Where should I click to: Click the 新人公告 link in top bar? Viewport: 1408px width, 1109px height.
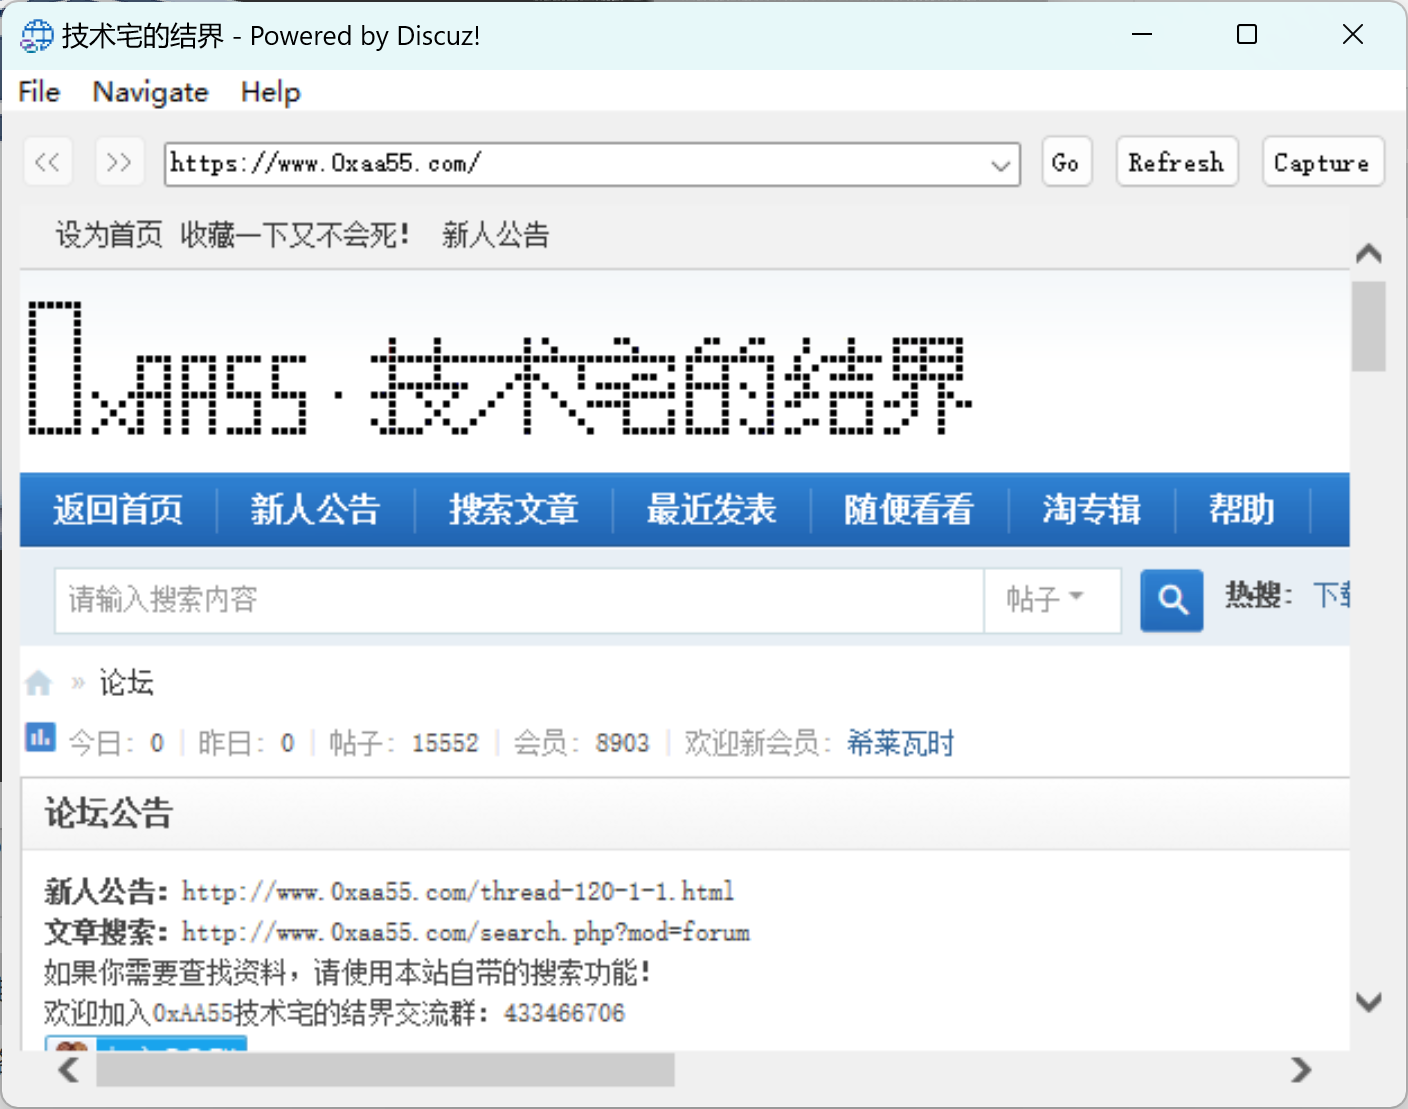pos(496,235)
